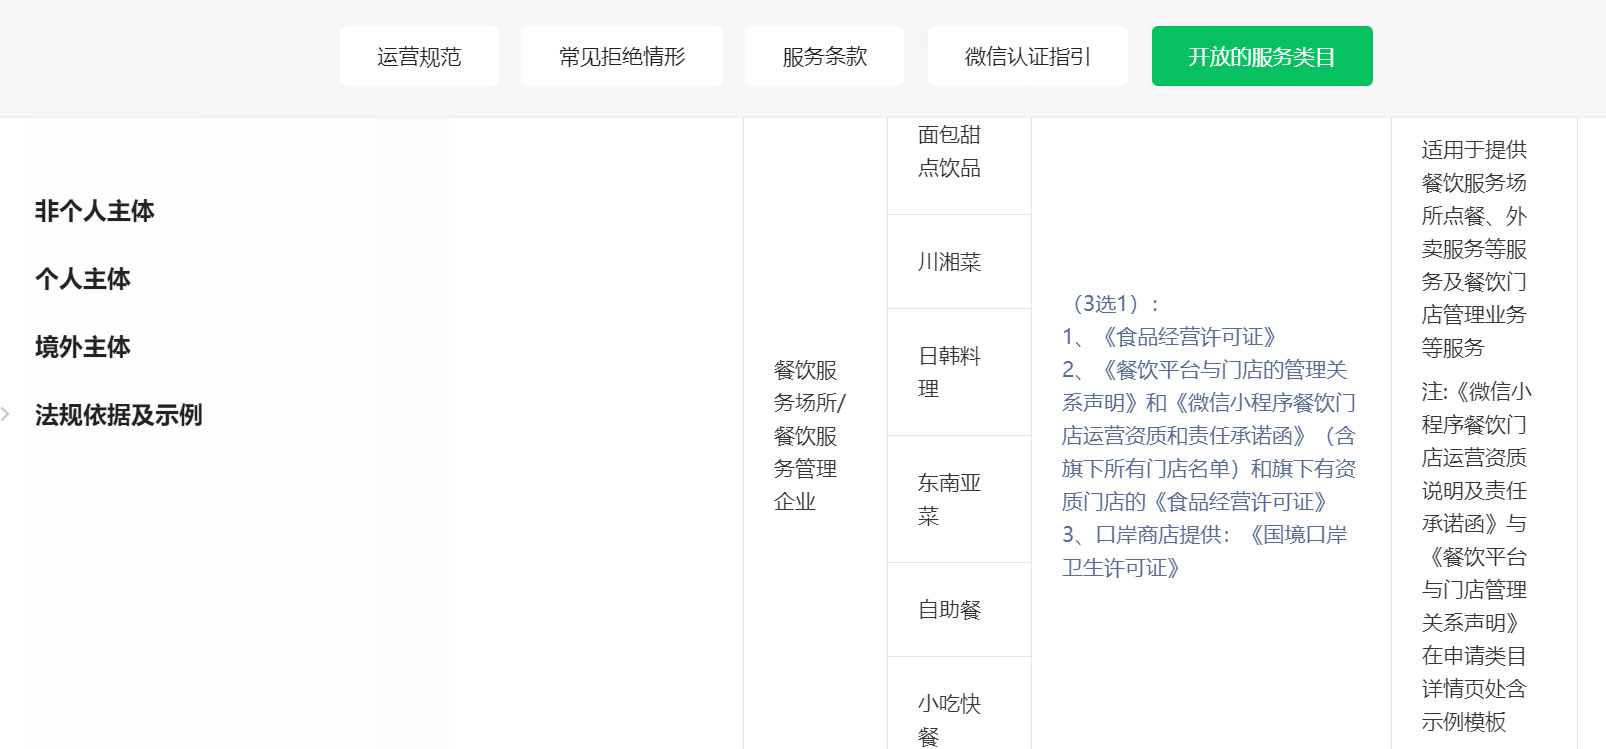Open the 《食品经营许可证》 requirement link
Image resolution: width=1606 pixels, height=749 pixels.
point(1189,337)
